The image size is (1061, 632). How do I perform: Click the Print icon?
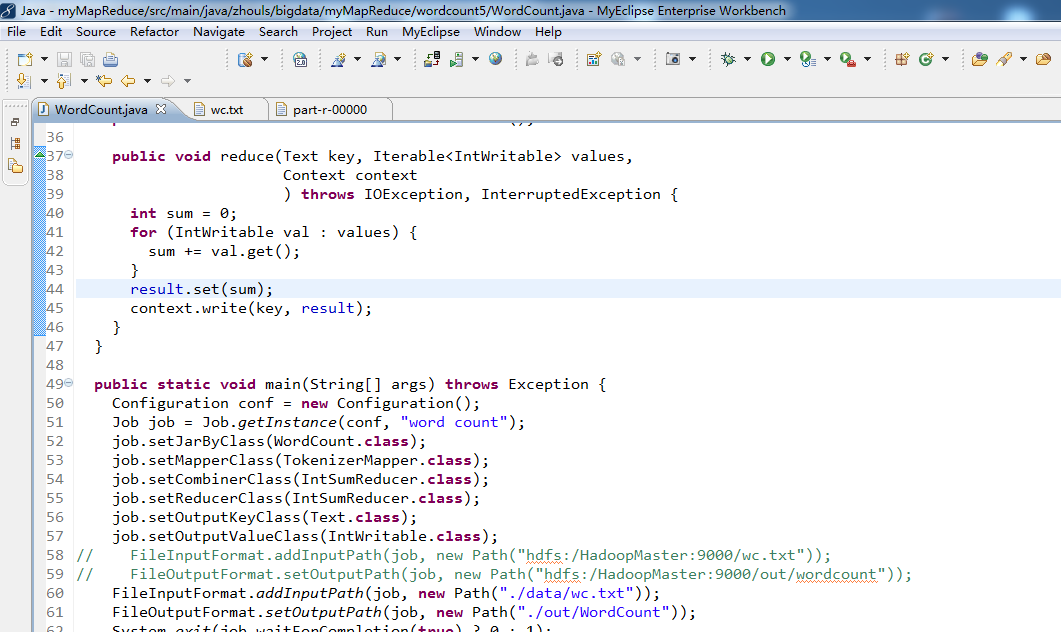click(x=110, y=60)
